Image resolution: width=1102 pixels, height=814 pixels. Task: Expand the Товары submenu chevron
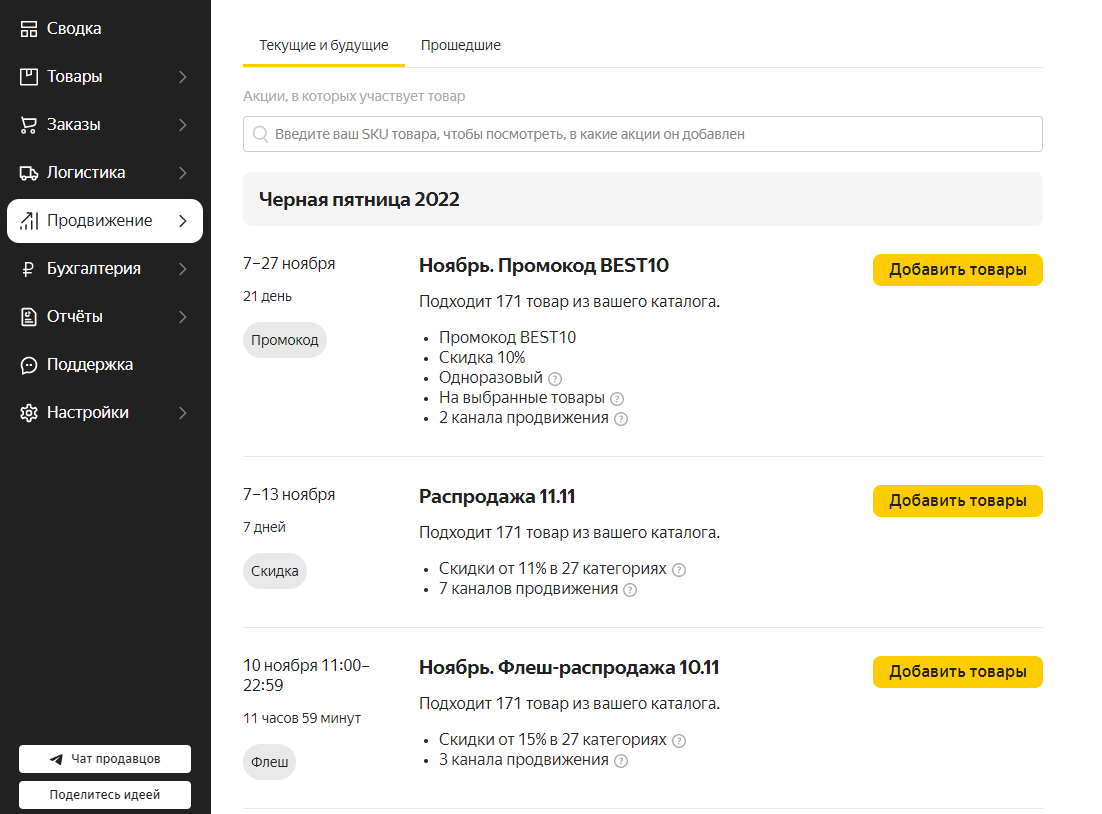(183, 77)
